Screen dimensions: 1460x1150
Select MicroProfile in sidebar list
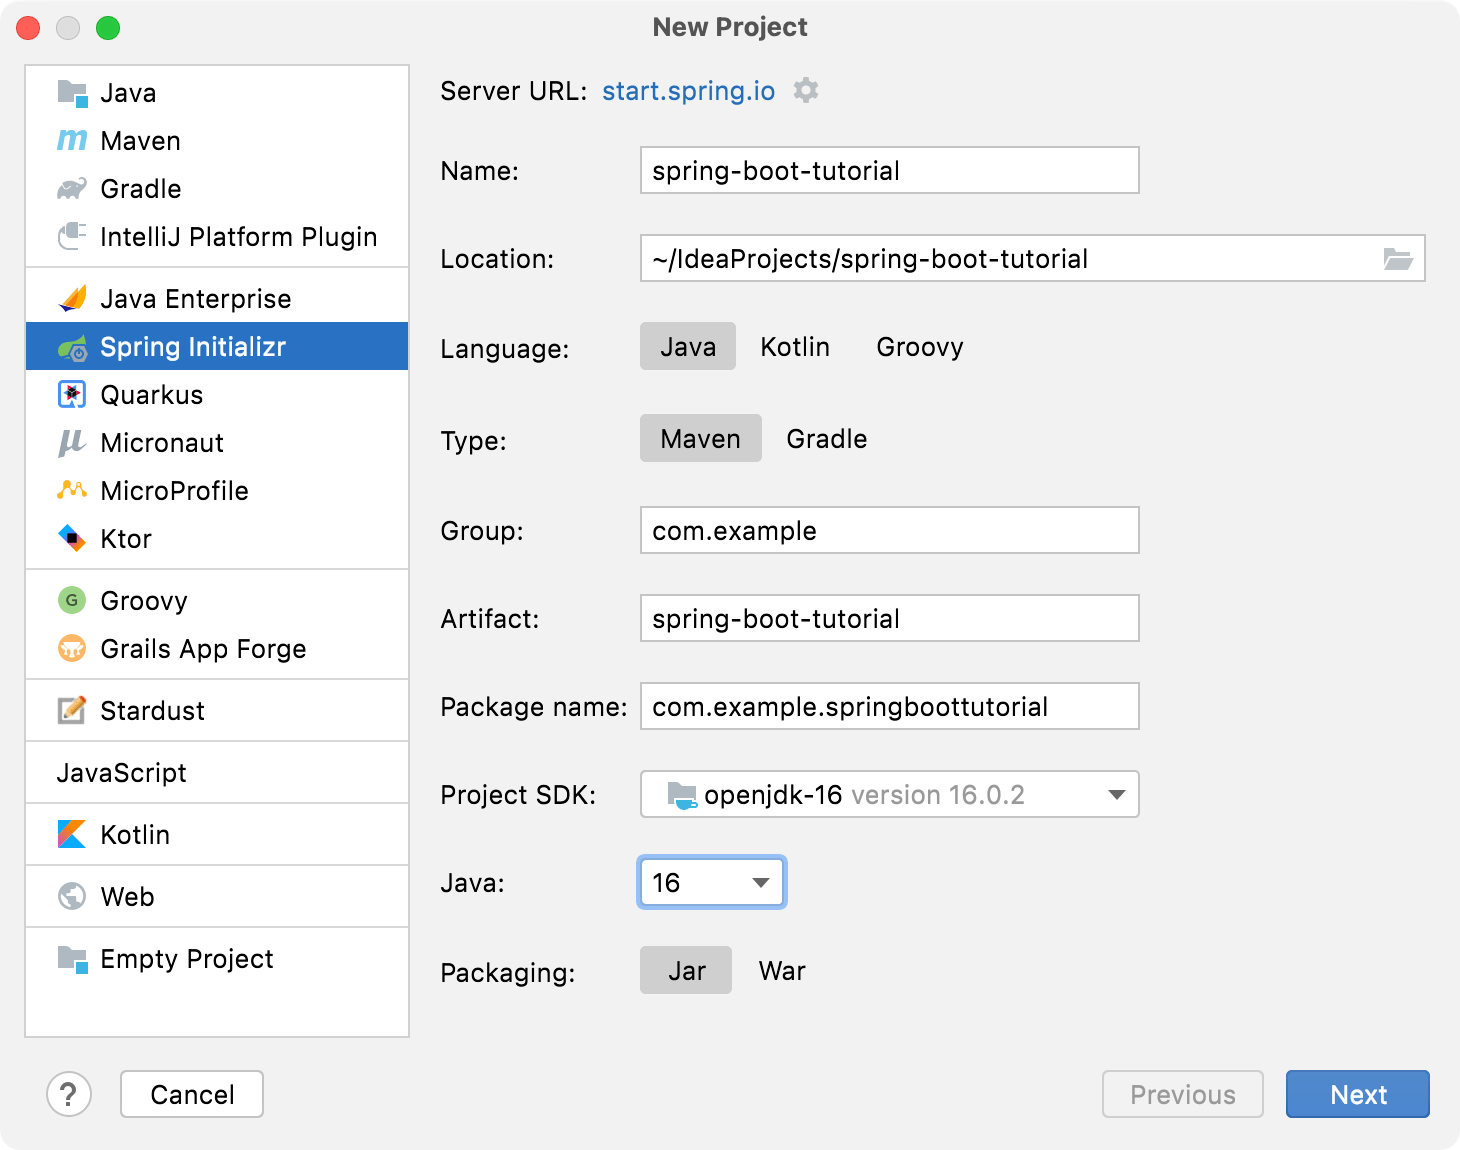tap(217, 491)
